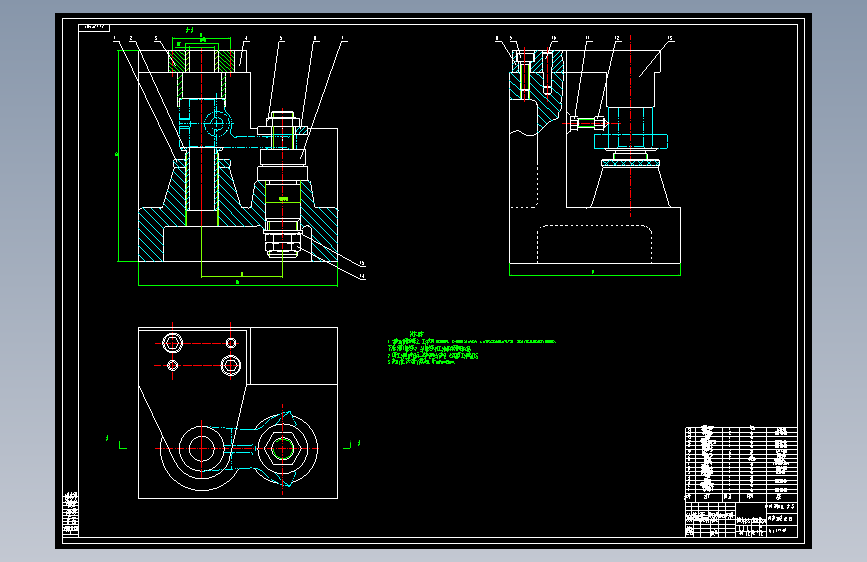Select the tall vertical green height dimension of the section view
This screenshot has height=562, width=867.
coord(118,155)
